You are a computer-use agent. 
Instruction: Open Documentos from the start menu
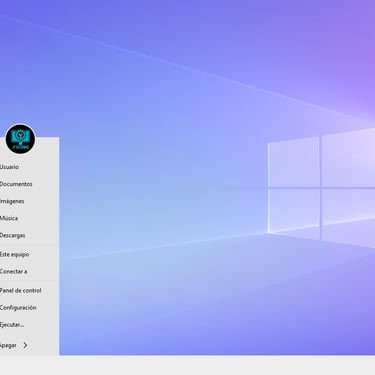[16, 184]
